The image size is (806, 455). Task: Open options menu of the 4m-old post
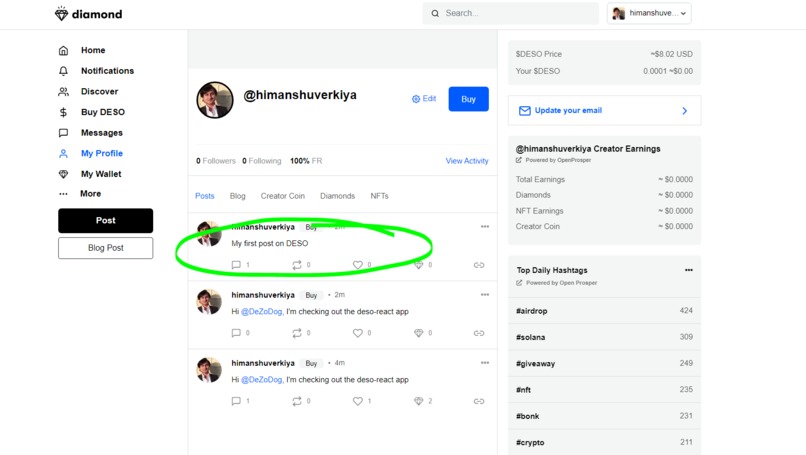pyautogui.click(x=485, y=362)
